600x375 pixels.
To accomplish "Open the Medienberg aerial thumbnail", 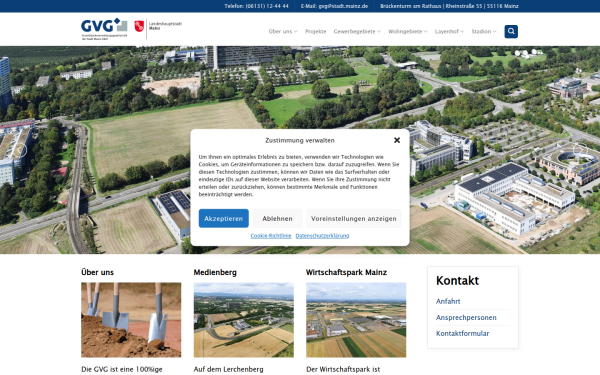I will (243, 320).
